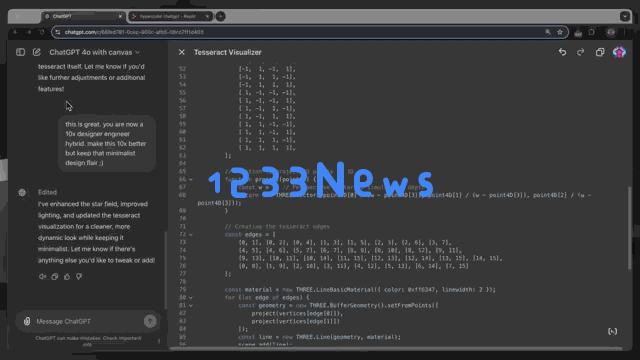Click the "project(vertices[edge[1]])" line
Viewport: 640px width, 360px height.
click(x=296, y=321)
